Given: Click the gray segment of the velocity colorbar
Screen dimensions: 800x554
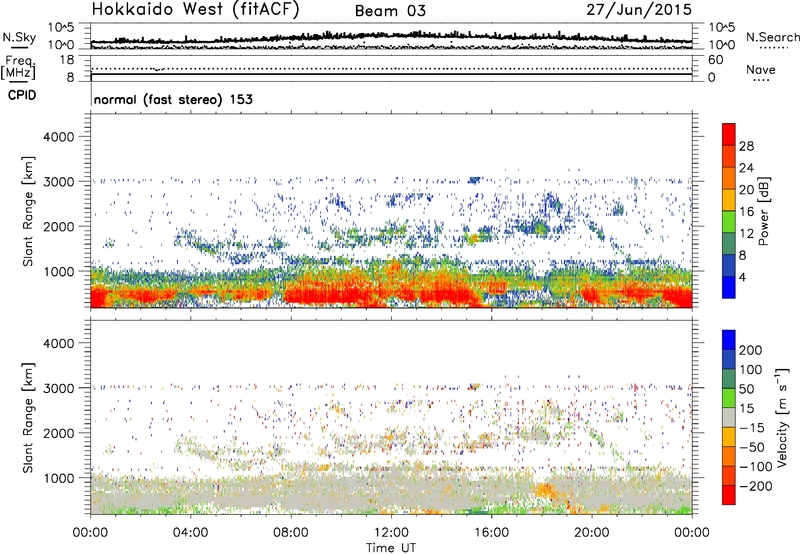Looking at the screenshot, I should [729, 418].
